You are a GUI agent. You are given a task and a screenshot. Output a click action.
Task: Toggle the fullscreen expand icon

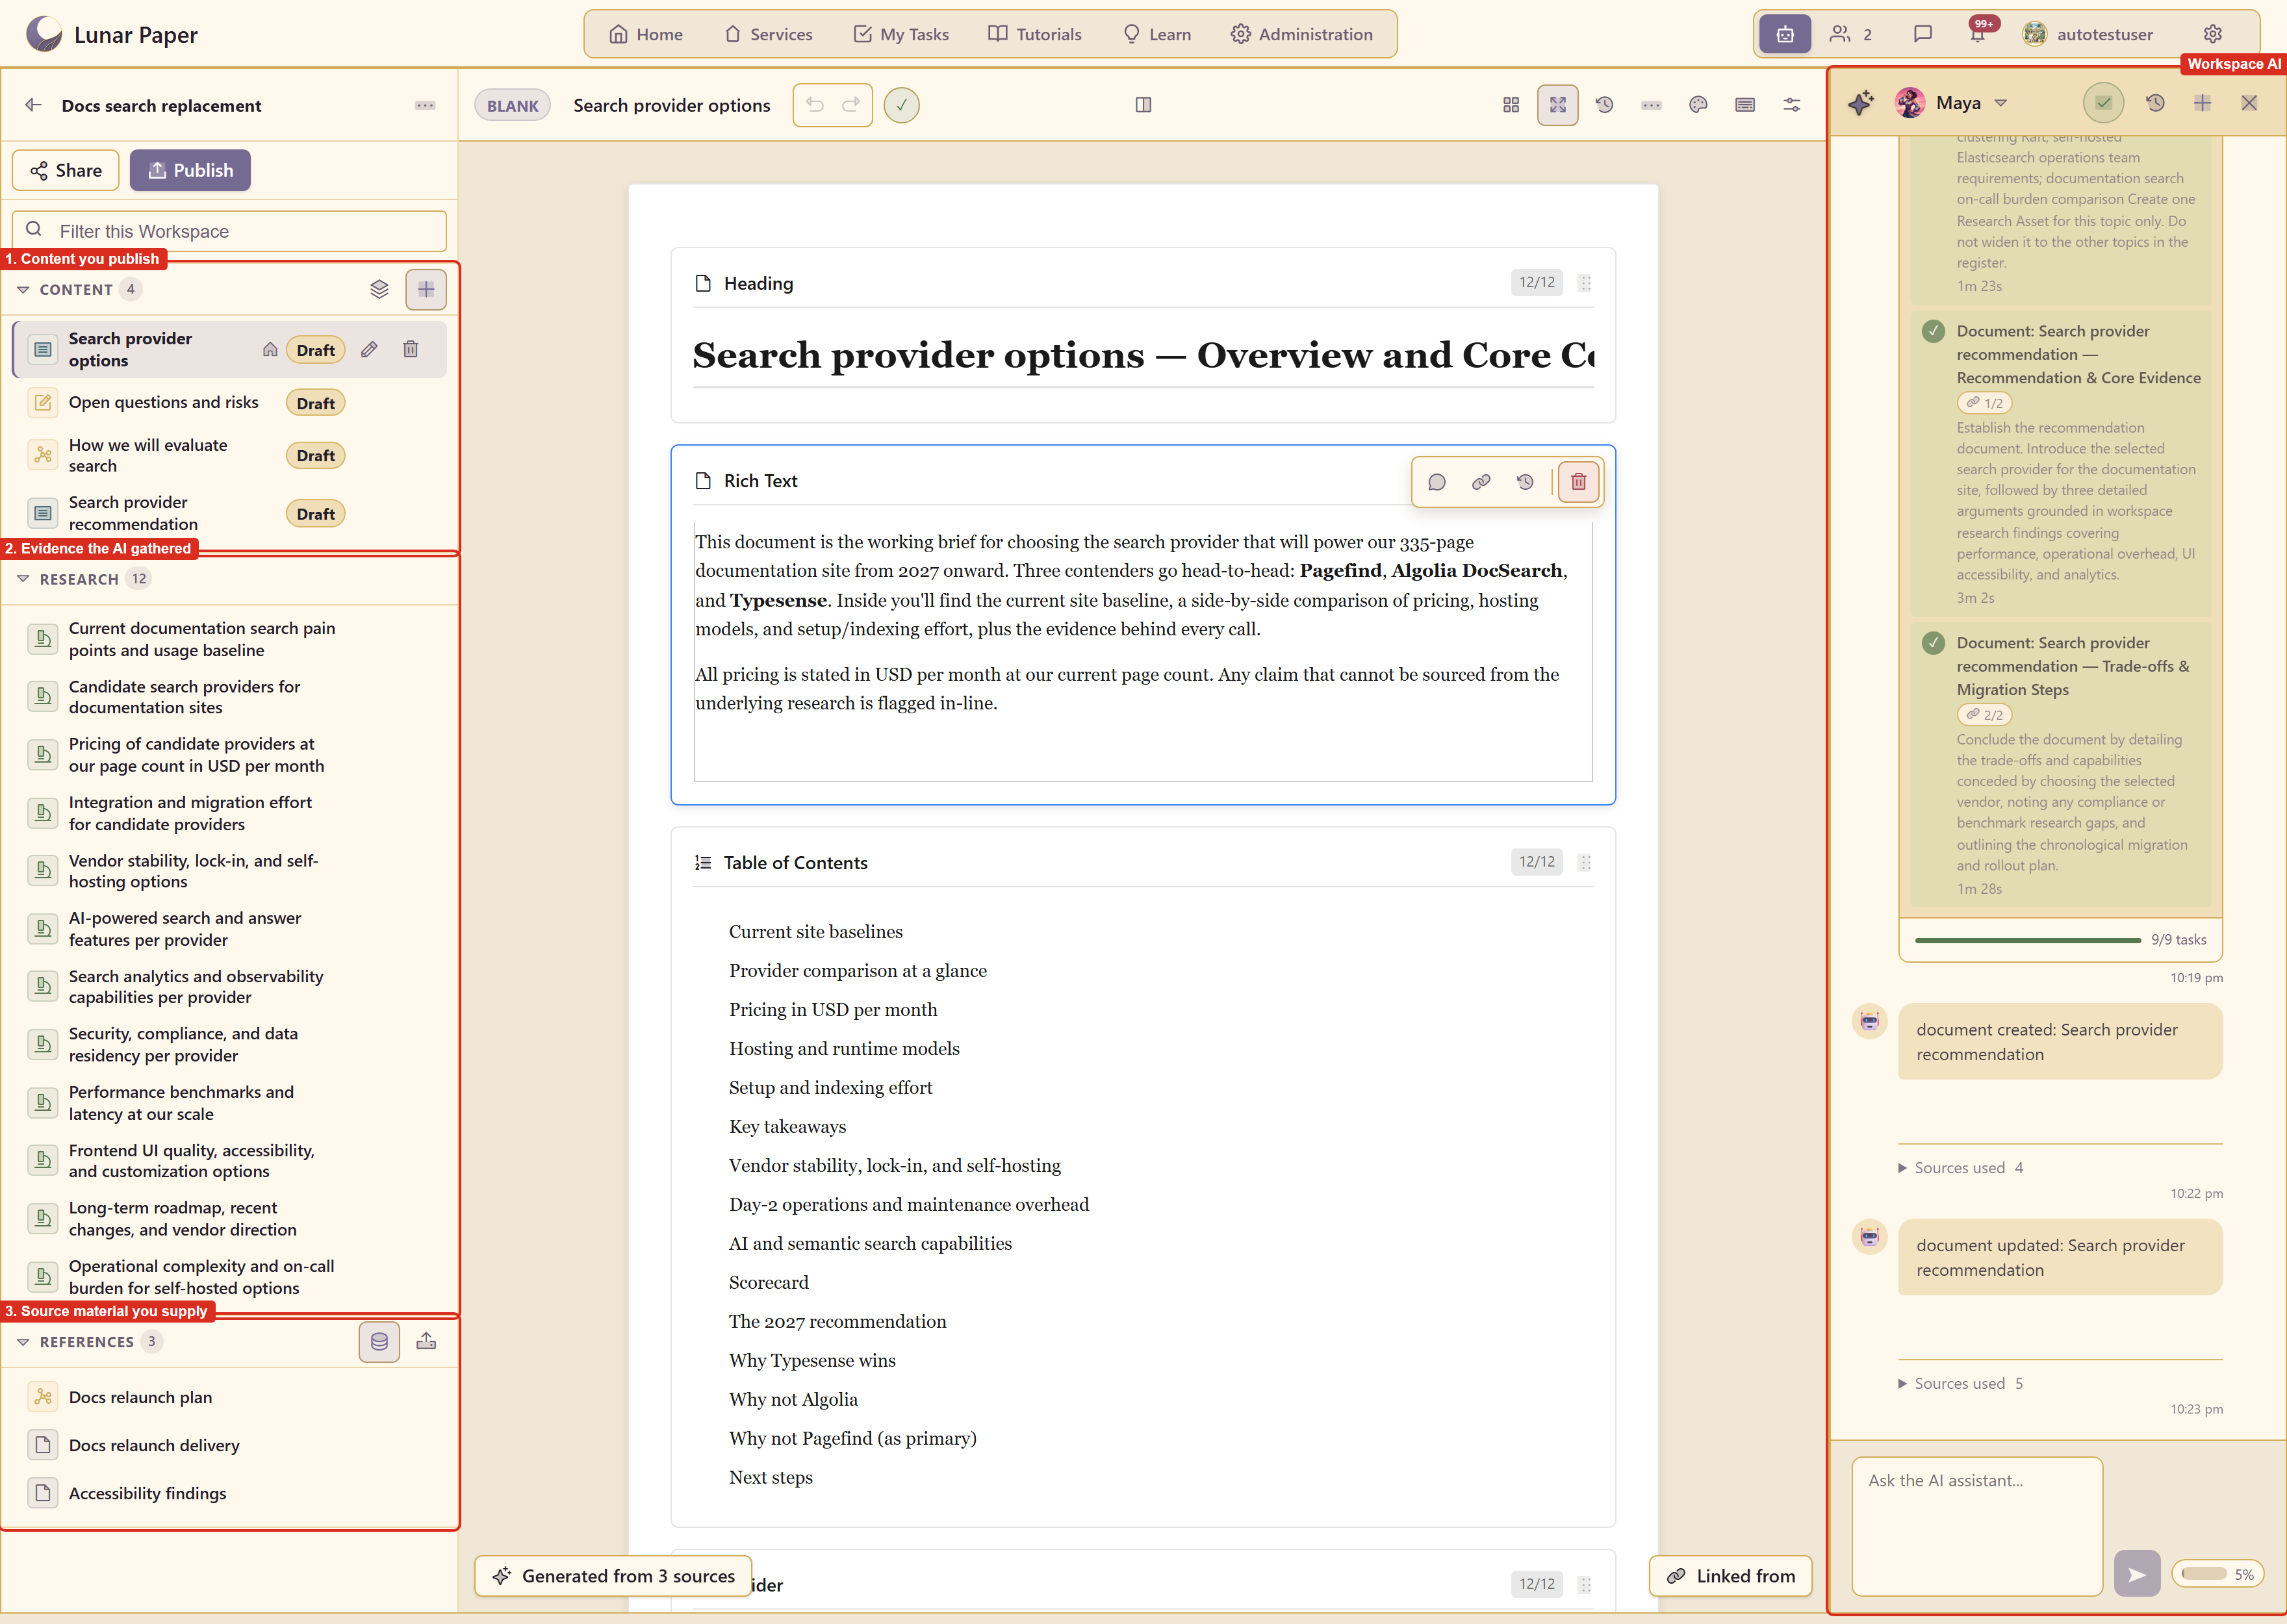point(1558,105)
